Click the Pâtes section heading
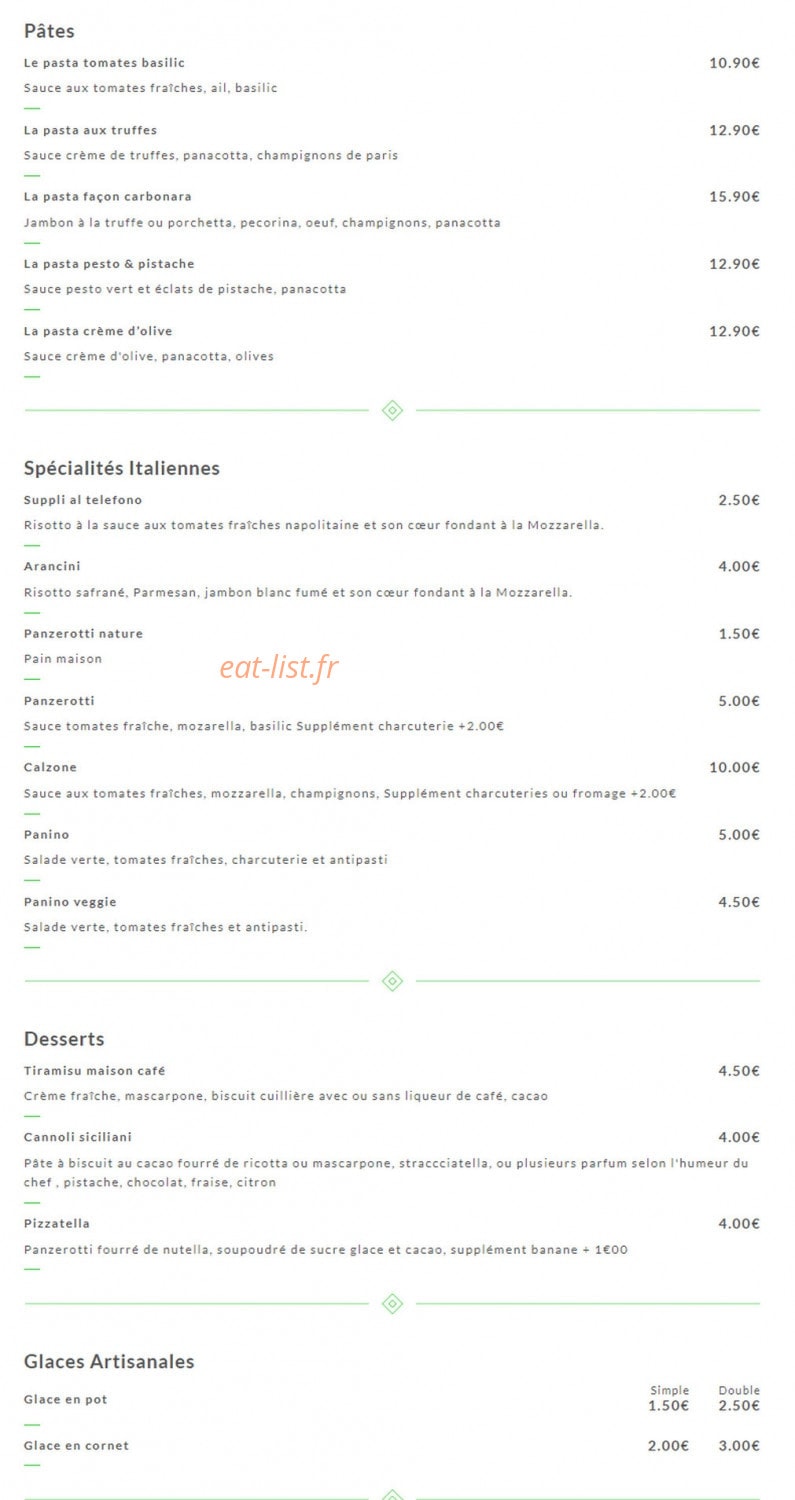This screenshot has height=1500, width=795. 49,31
